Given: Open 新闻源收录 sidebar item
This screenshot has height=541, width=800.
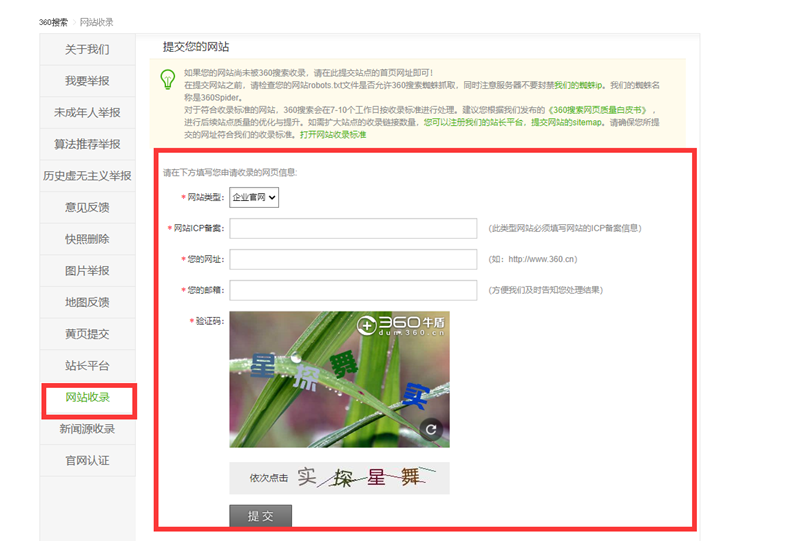Looking at the screenshot, I should [x=87, y=429].
